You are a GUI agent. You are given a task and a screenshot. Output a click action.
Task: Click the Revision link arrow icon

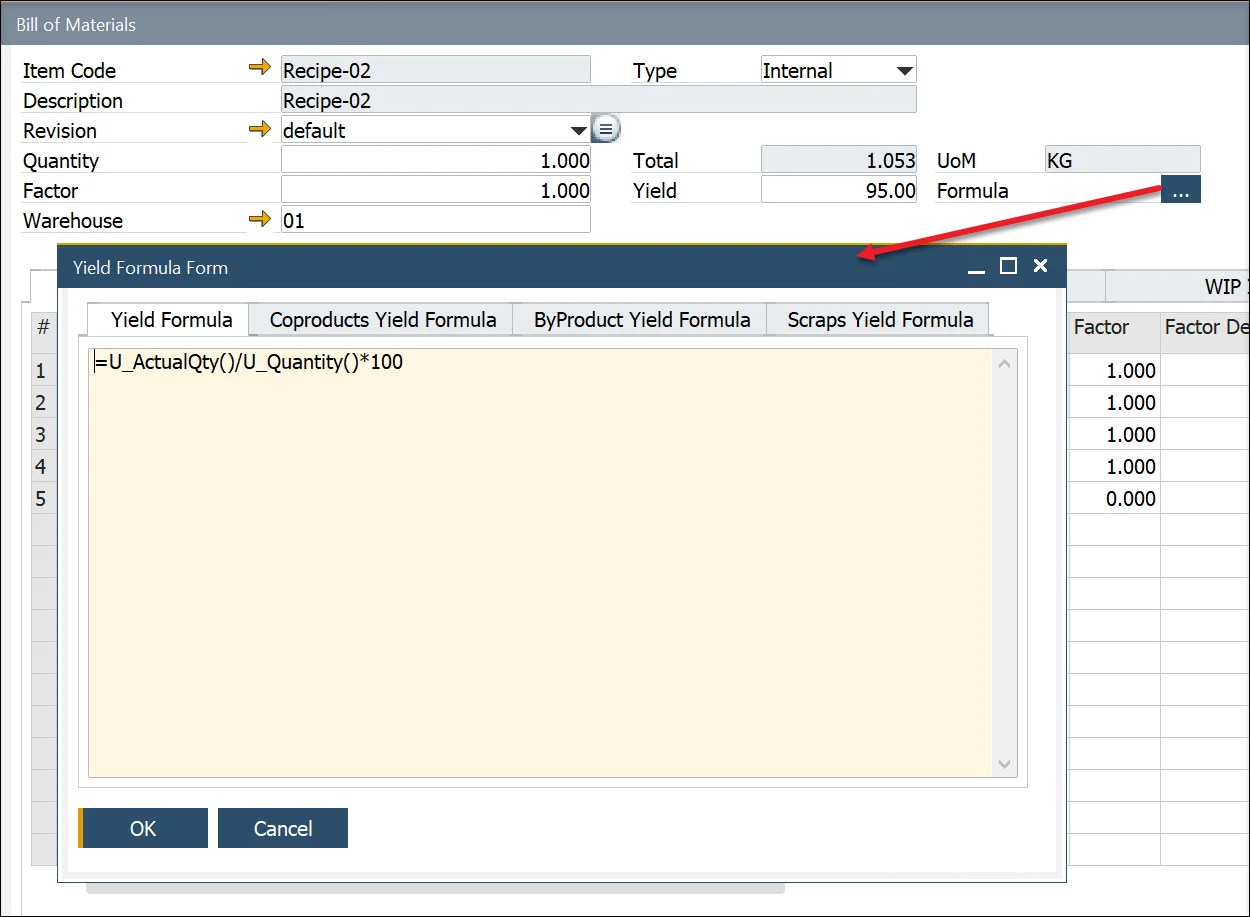pyautogui.click(x=260, y=129)
